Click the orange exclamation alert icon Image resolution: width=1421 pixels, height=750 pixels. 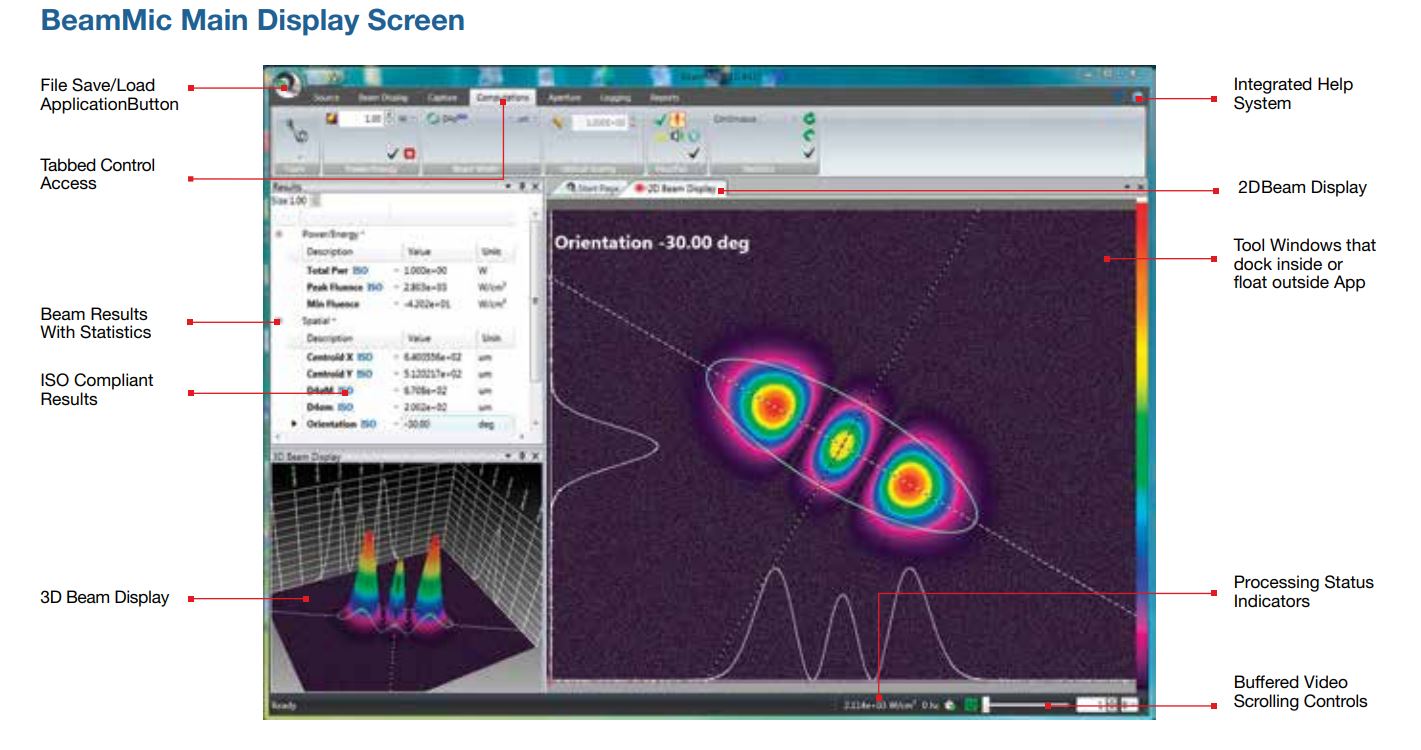tap(677, 119)
